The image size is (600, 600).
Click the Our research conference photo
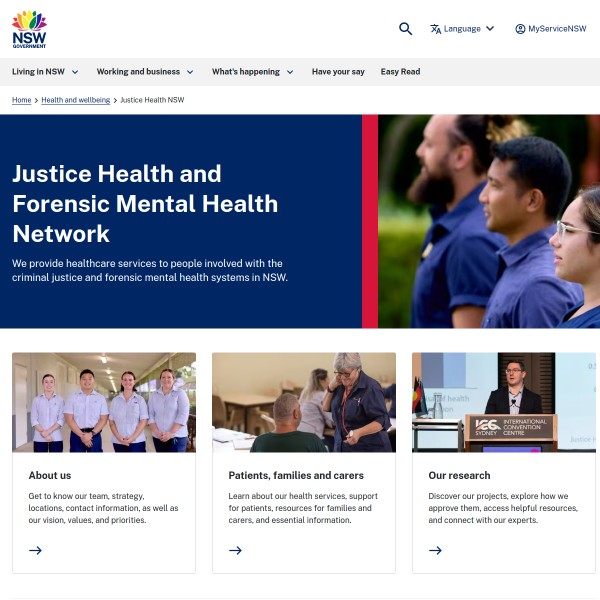pos(504,402)
